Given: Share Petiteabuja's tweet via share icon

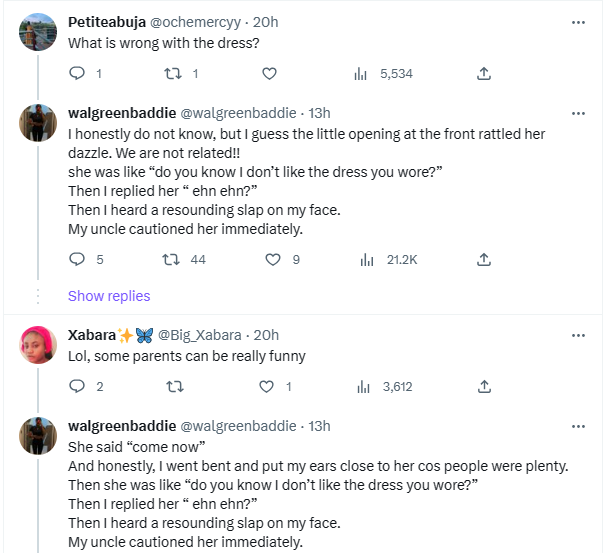Looking at the screenshot, I should pos(484,73).
